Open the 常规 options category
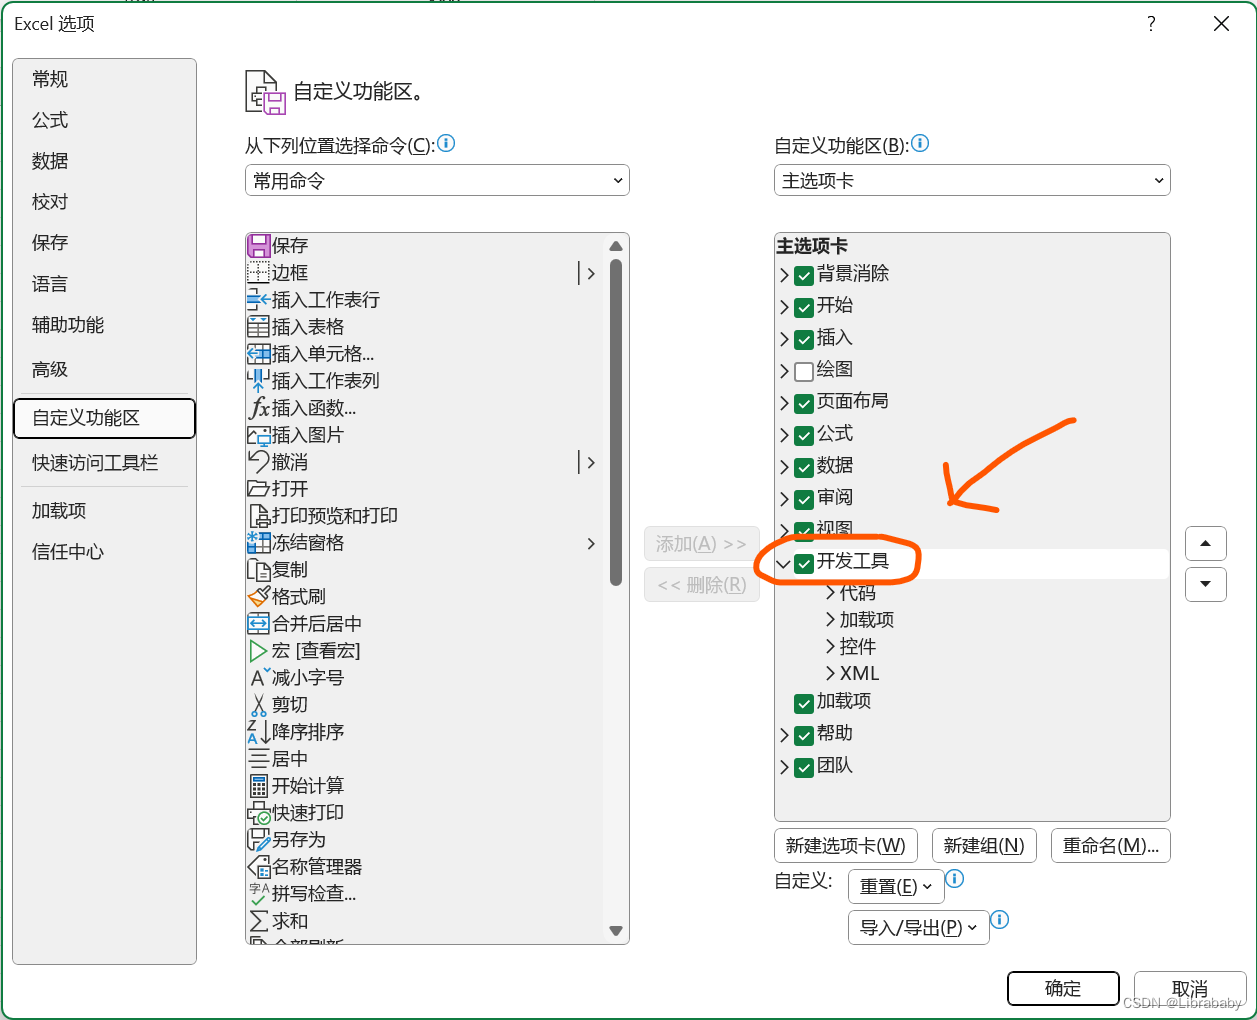Viewport: 1257px width, 1020px height. tap(104, 79)
